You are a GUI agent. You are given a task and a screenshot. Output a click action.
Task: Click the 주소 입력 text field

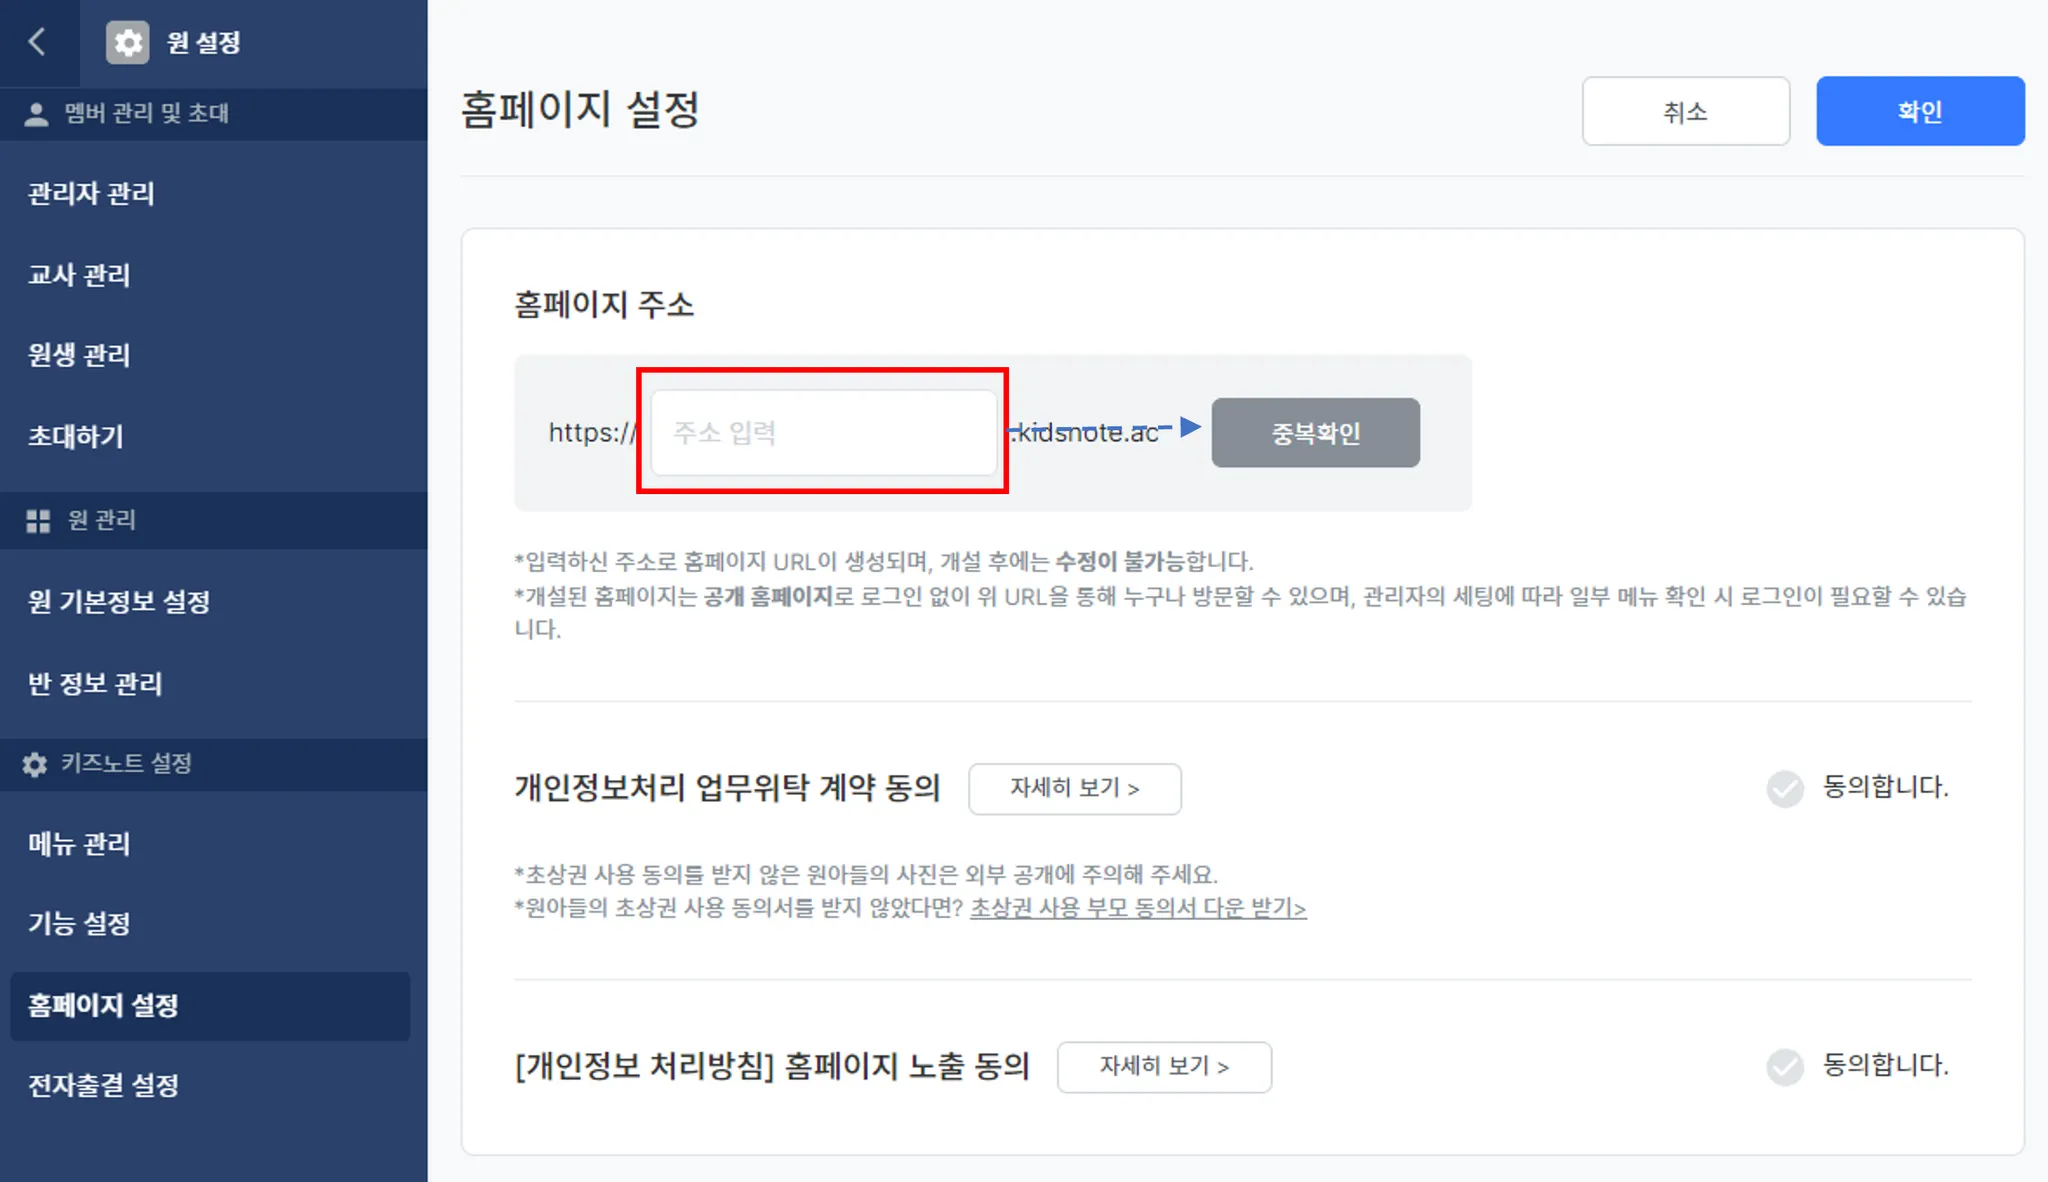(823, 433)
